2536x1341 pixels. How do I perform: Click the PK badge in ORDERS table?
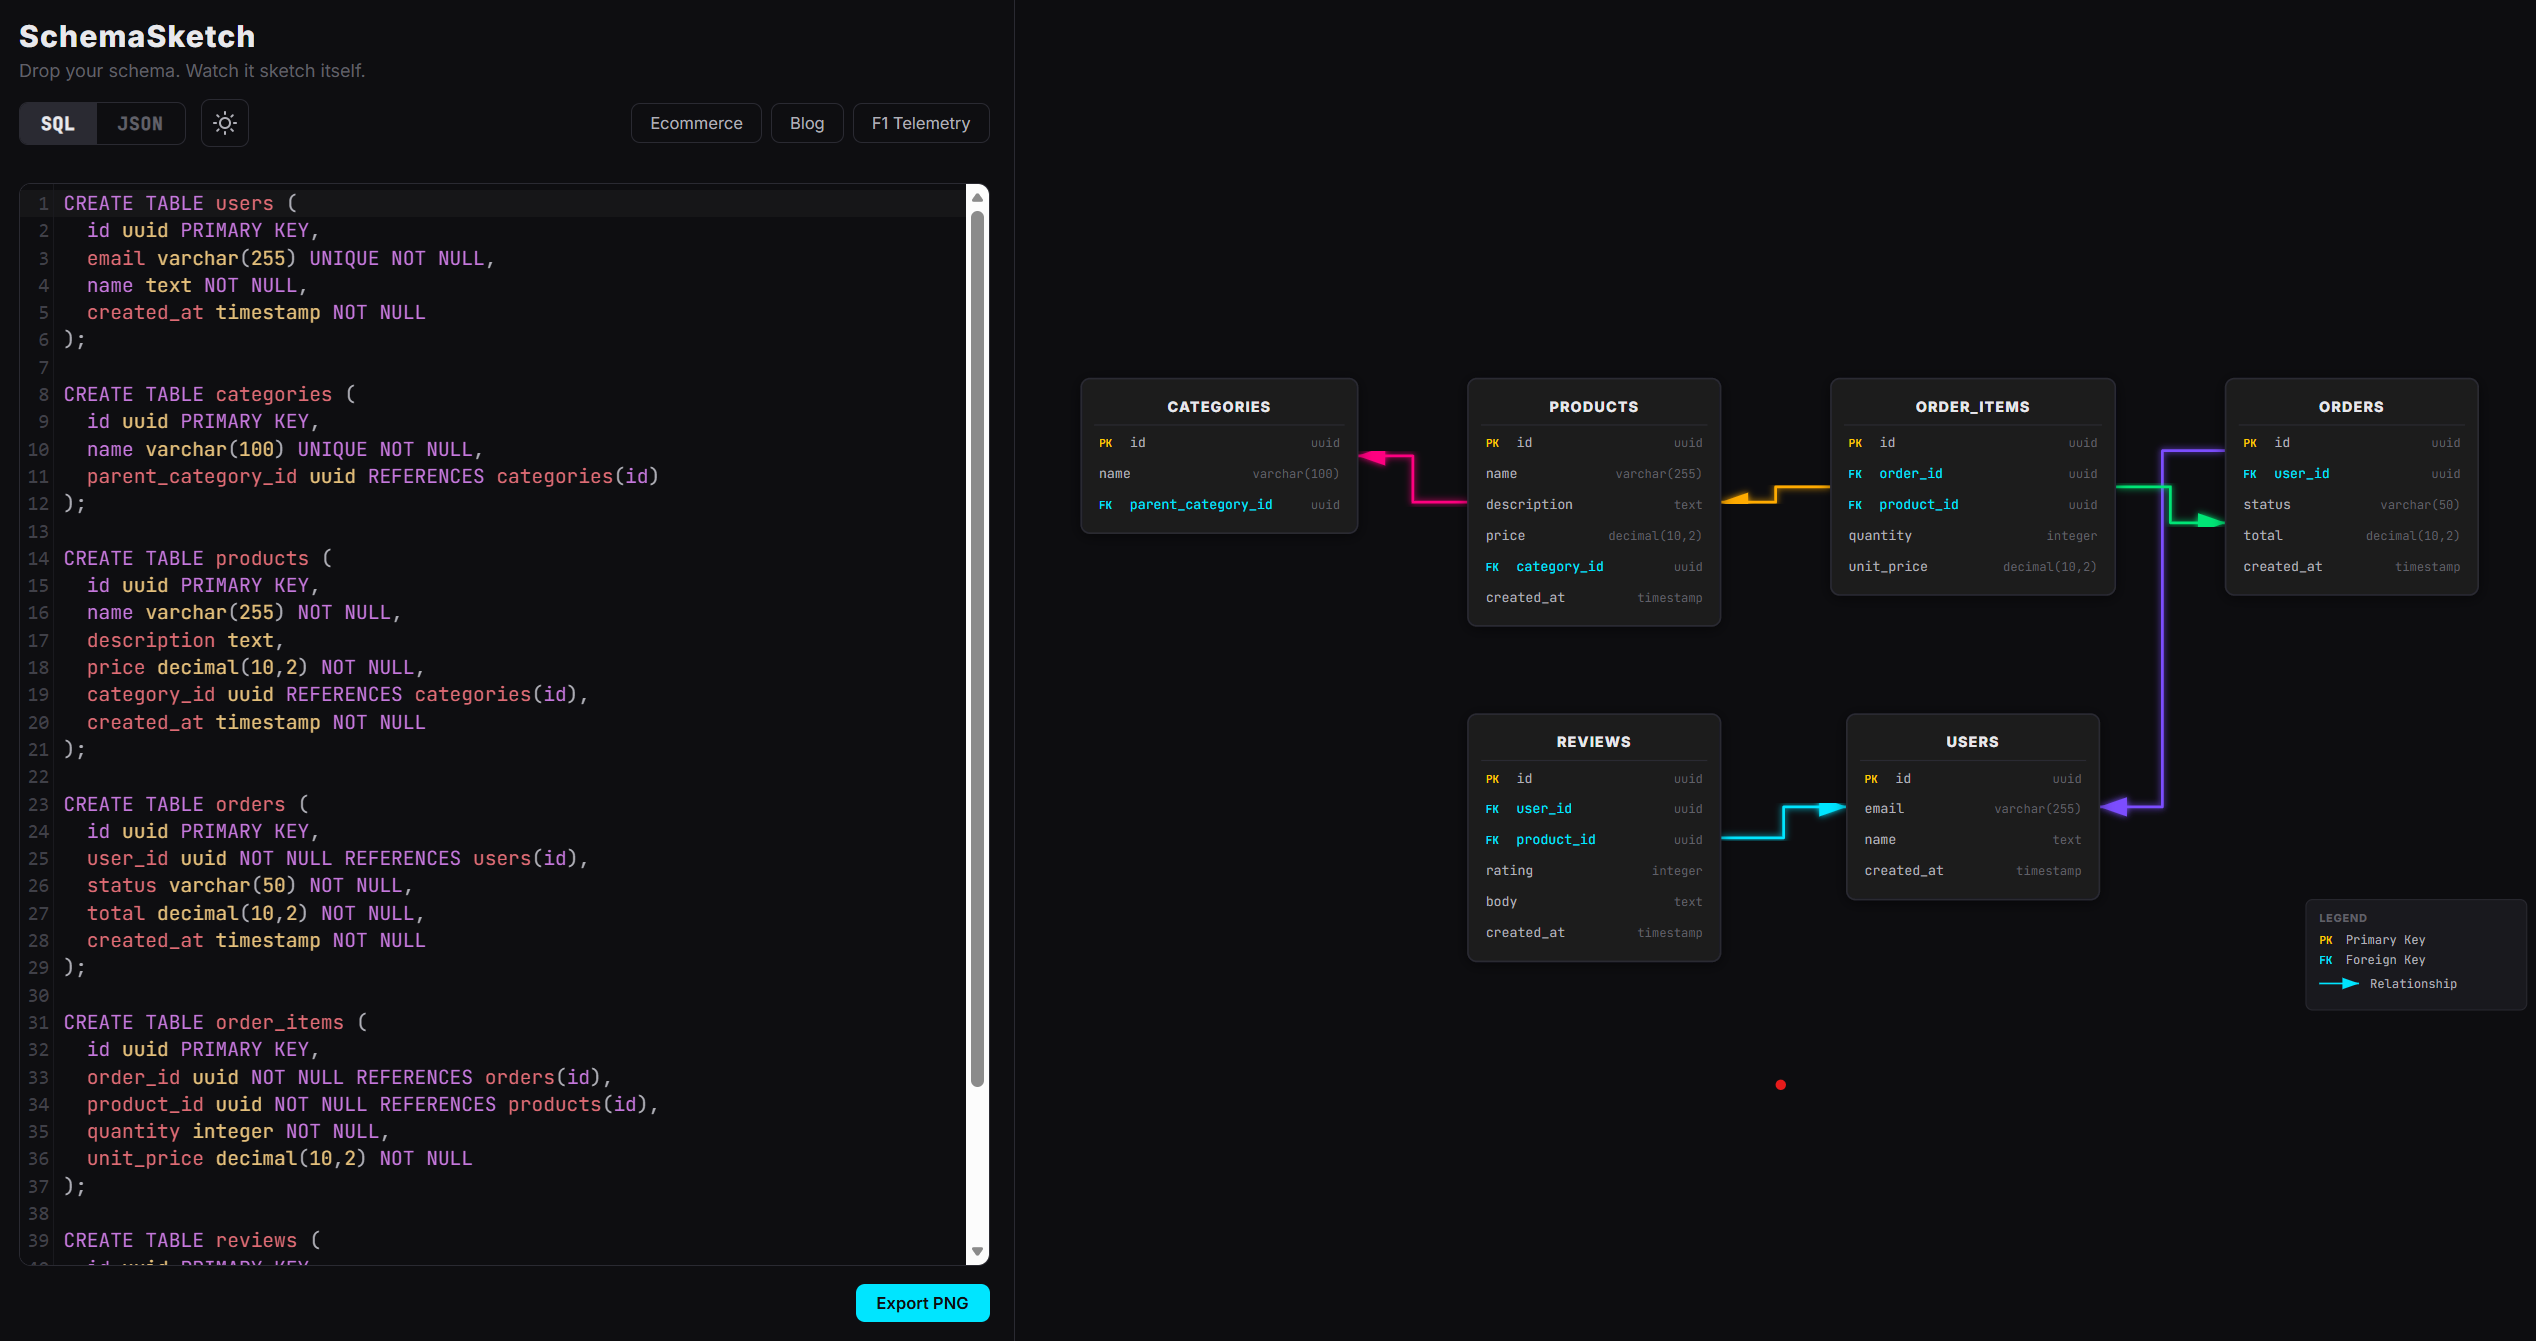pos(2250,443)
